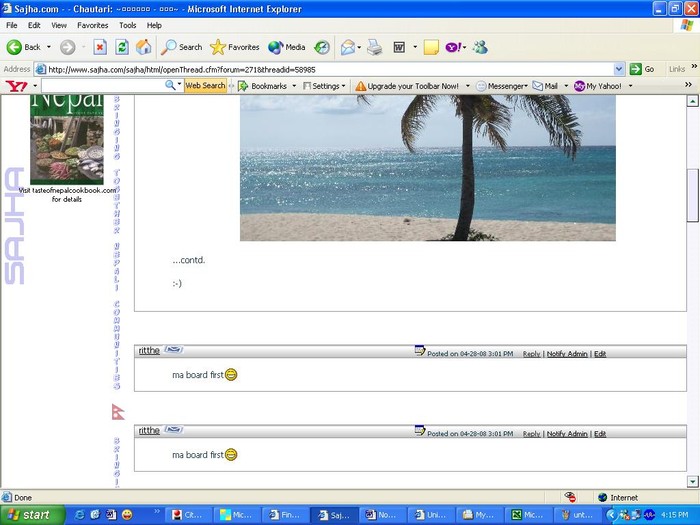Expand the Settings dropdown in Yahoo toolbar

pos(325,86)
